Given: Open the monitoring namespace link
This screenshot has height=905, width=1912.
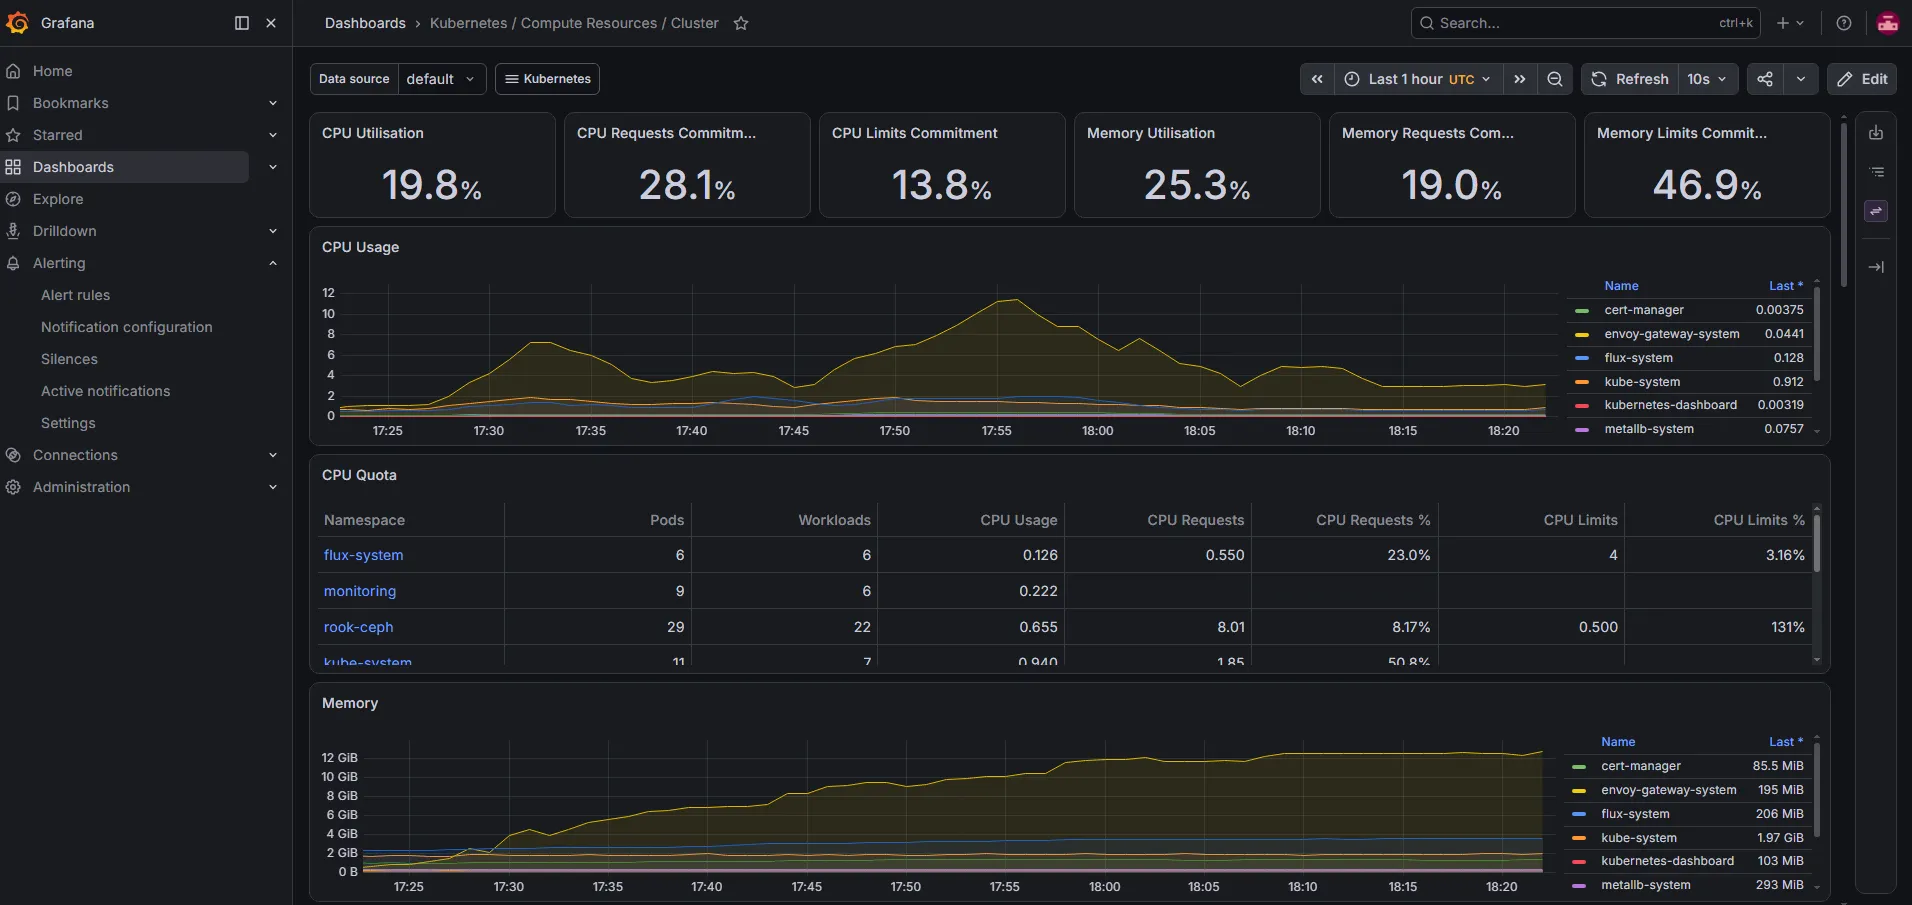Looking at the screenshot, I should 359,591.
